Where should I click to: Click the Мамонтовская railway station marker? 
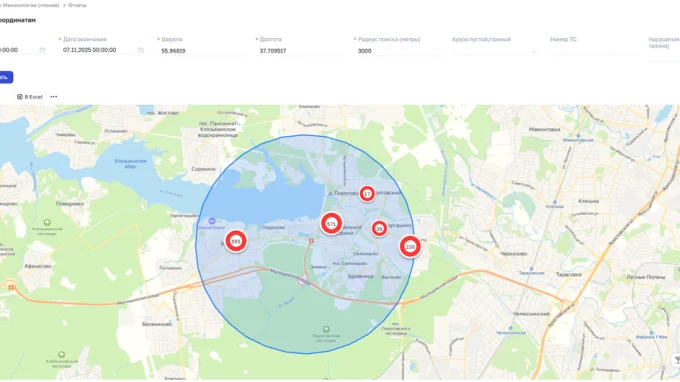(578, 136)
